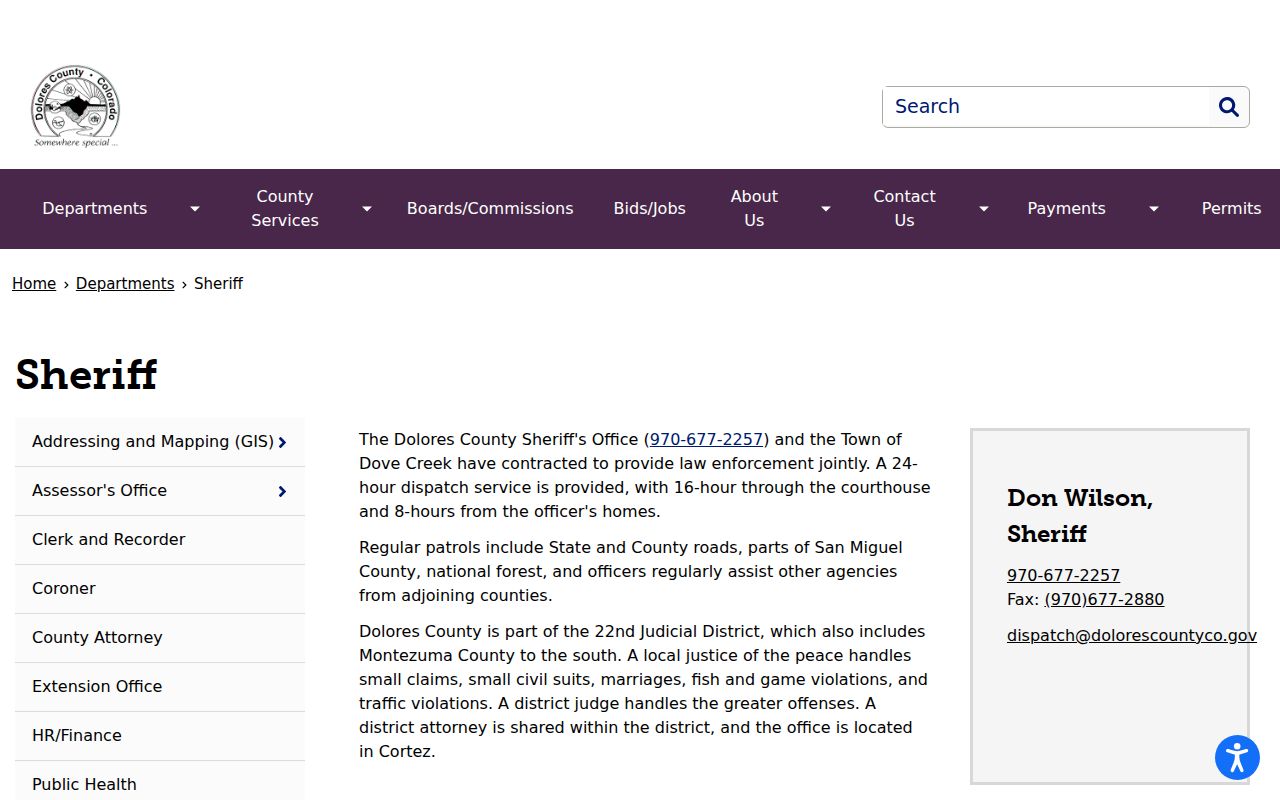Image resolution: width=1280 pixels, height=800 pixels.
Task: Click fax number (970)677-2880 link
Action: click(x=1104, y=599)
